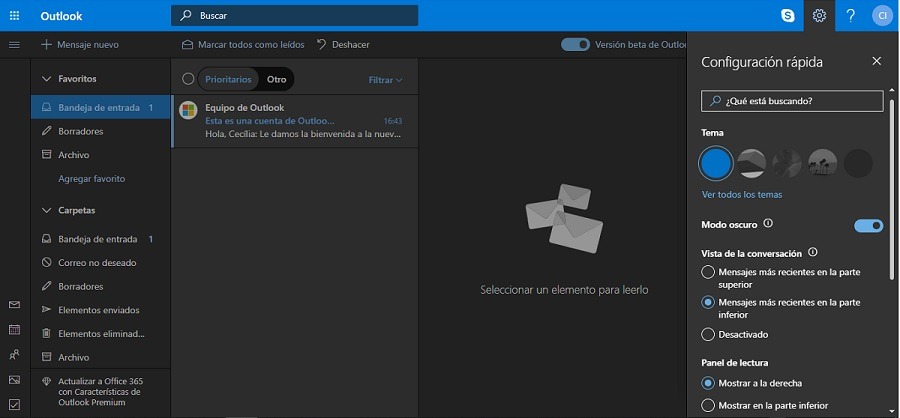Choose the blue theme swatch

pos(716,163)
